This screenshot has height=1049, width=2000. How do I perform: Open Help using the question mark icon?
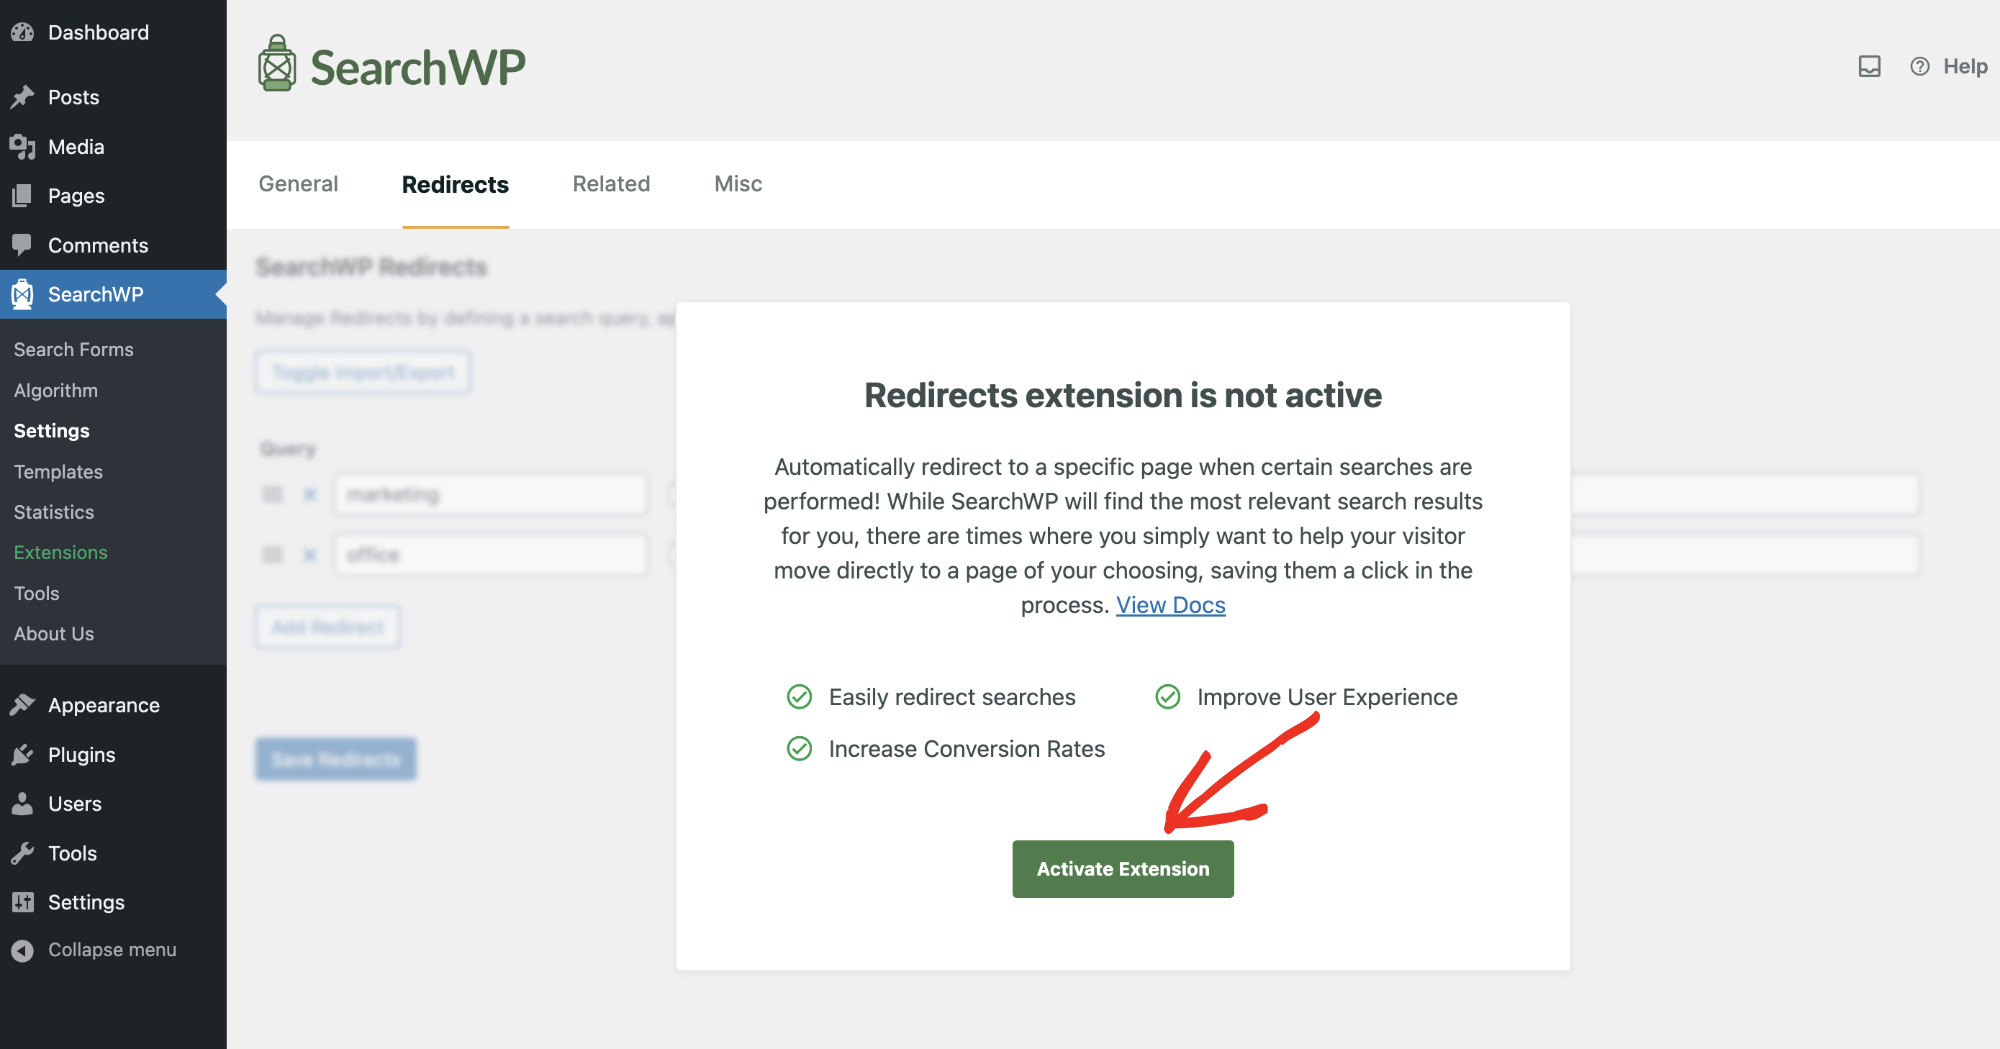click(x=1919, y=66)
